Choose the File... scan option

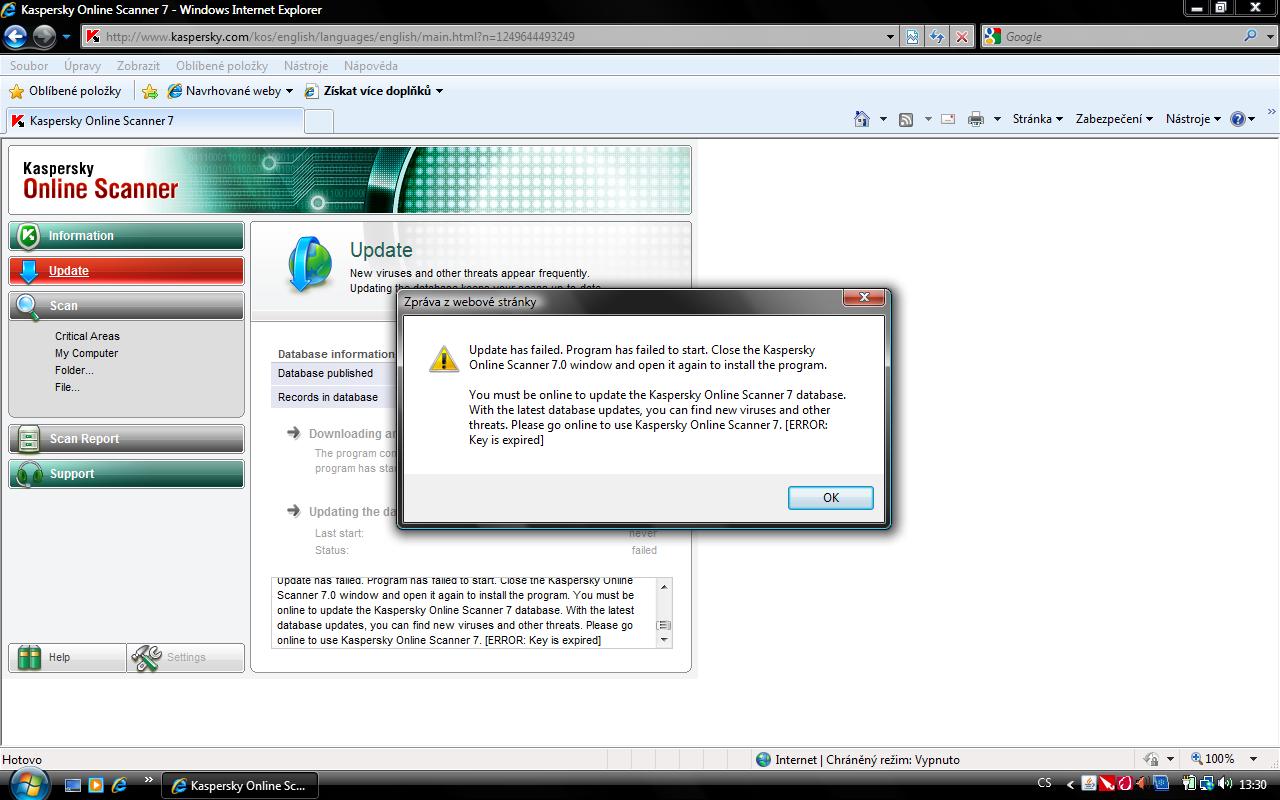click(x=67, y=387)
